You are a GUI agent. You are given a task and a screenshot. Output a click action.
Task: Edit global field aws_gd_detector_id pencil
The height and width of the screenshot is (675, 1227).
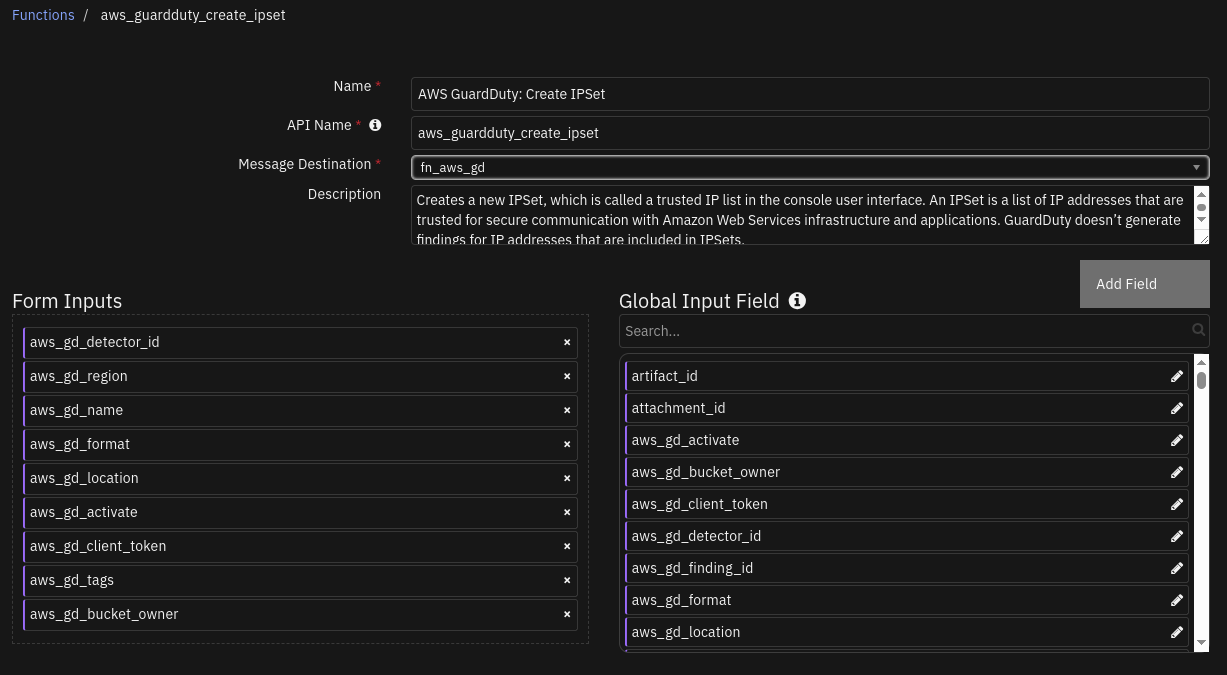1177,536
